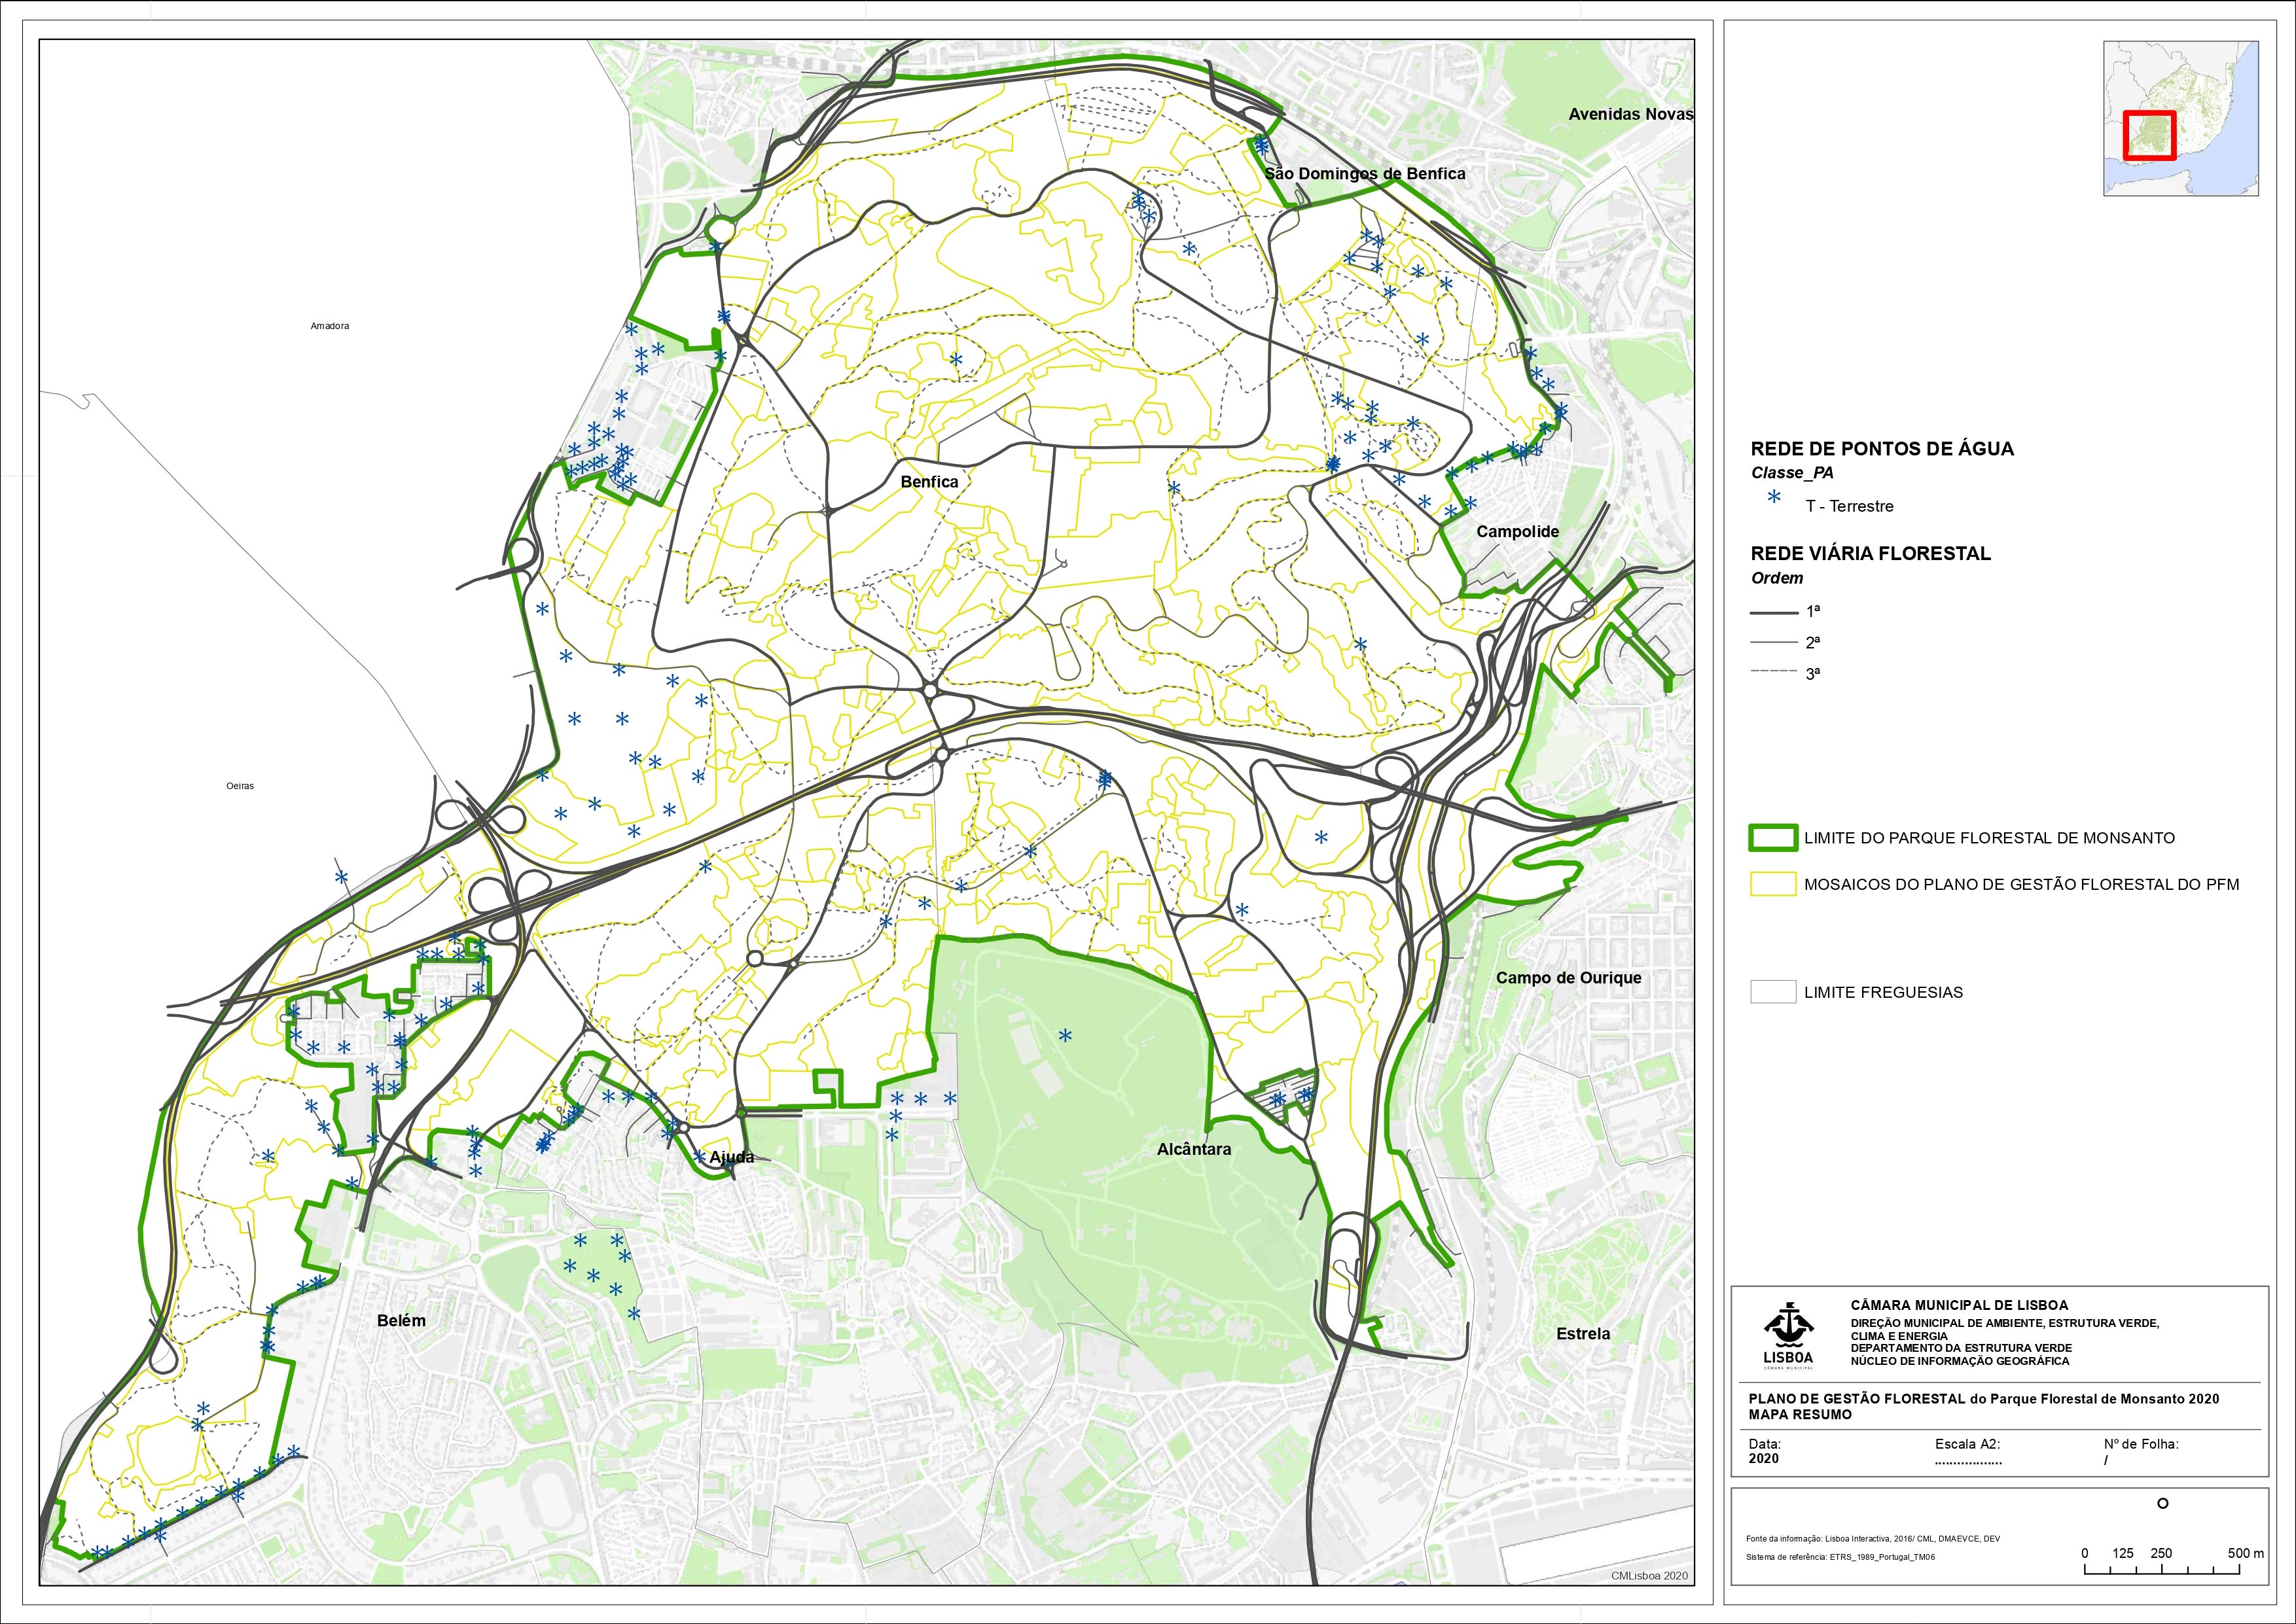Click the Alcântara parish label
The width and height of the screenshot is (2296, 1624).
click(1194, 1150)
